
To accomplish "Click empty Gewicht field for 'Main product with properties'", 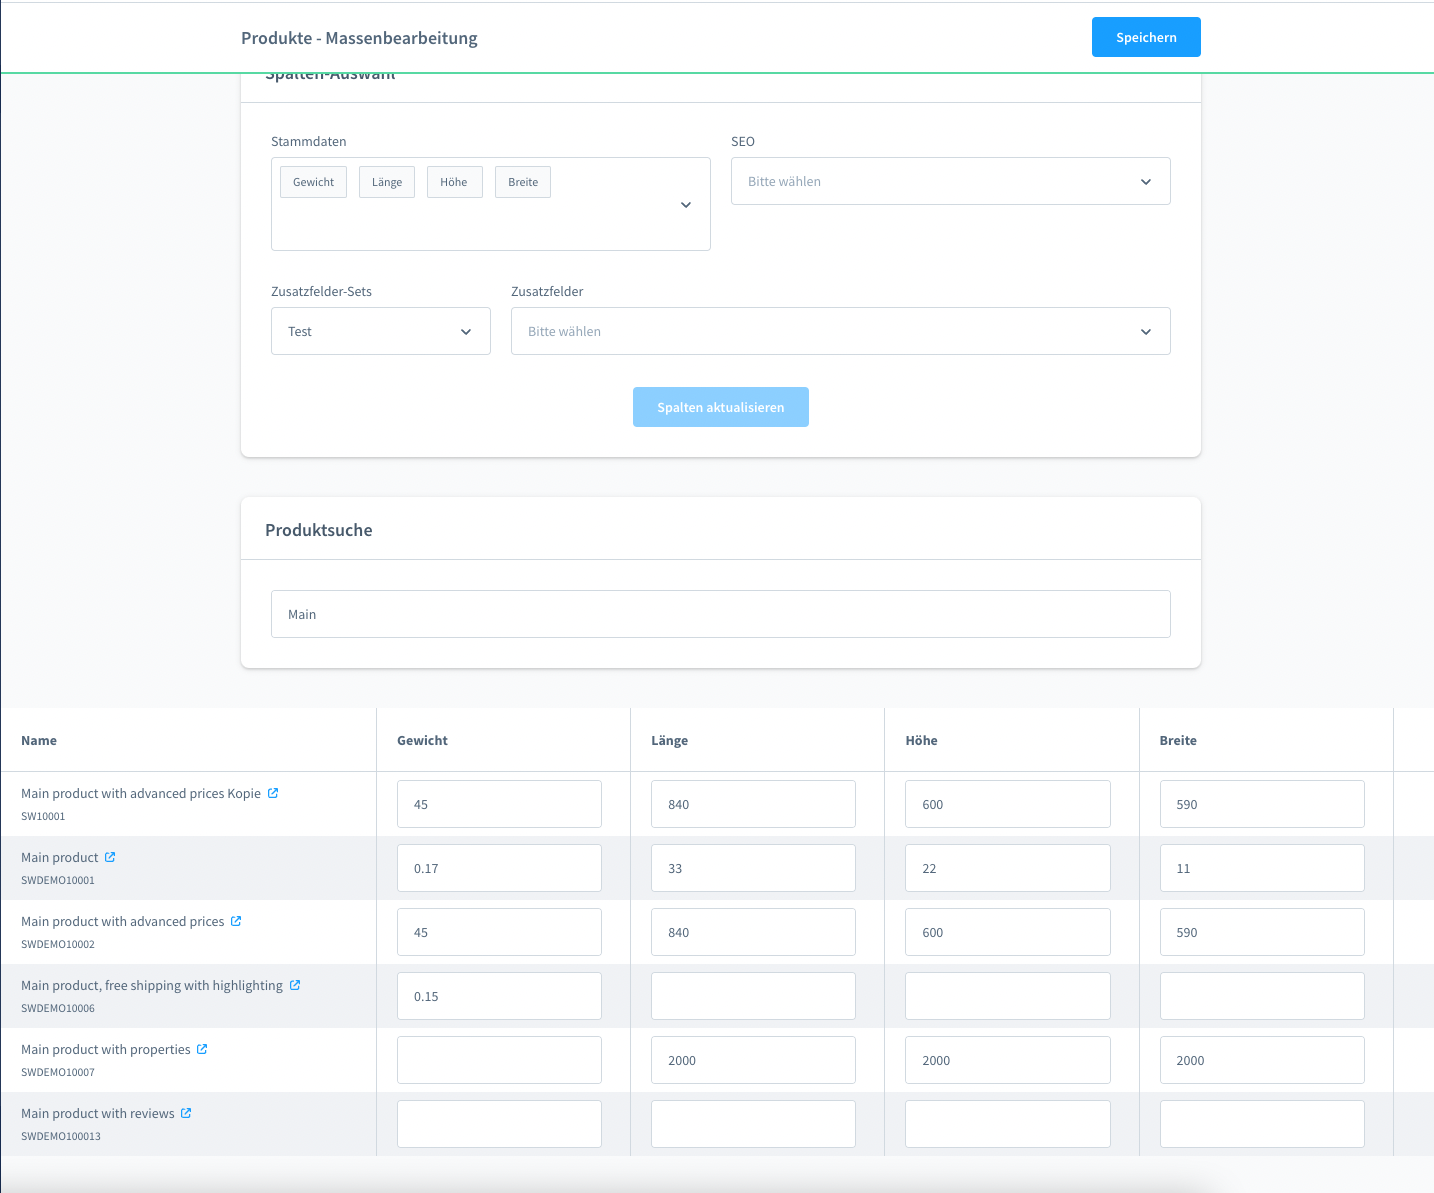I will tap(499, 1060).
